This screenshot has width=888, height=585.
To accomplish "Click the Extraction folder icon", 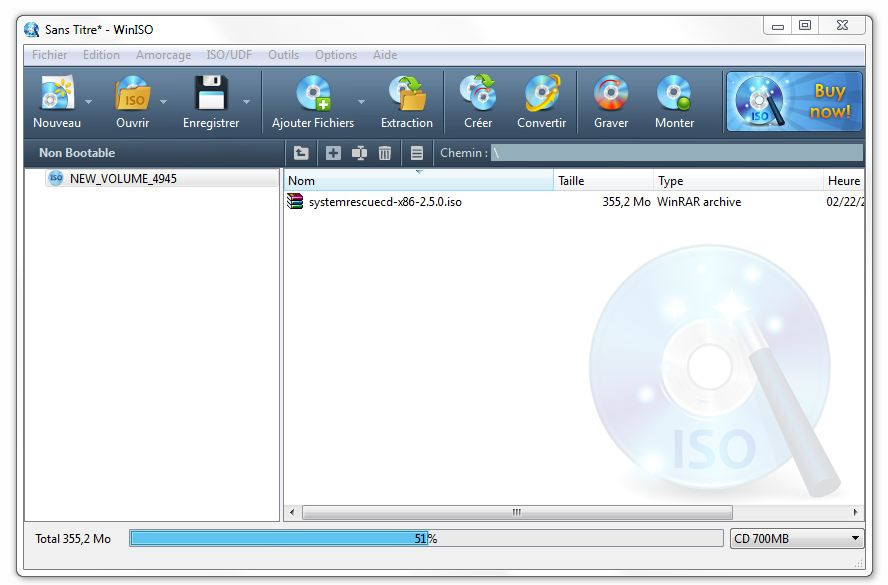I will 407,95.
